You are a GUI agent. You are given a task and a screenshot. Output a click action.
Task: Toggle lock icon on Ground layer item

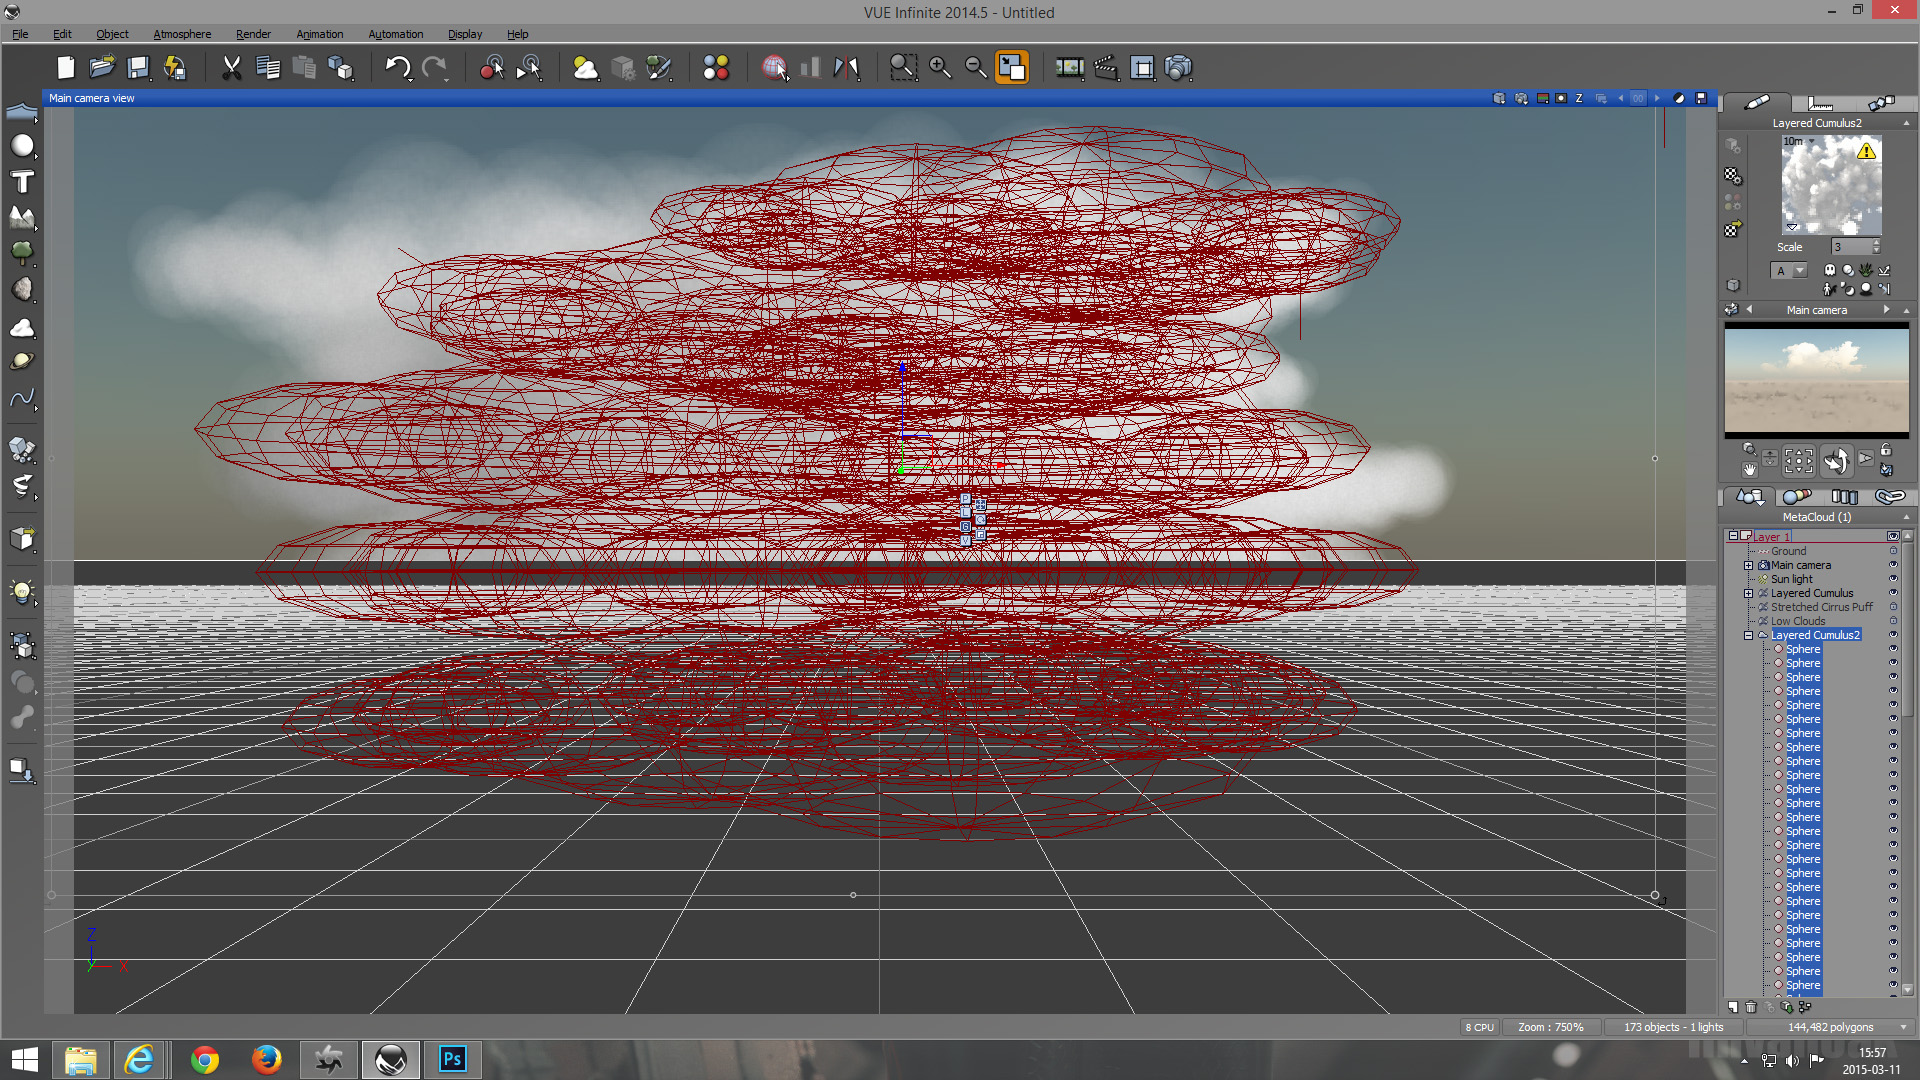1893,551
